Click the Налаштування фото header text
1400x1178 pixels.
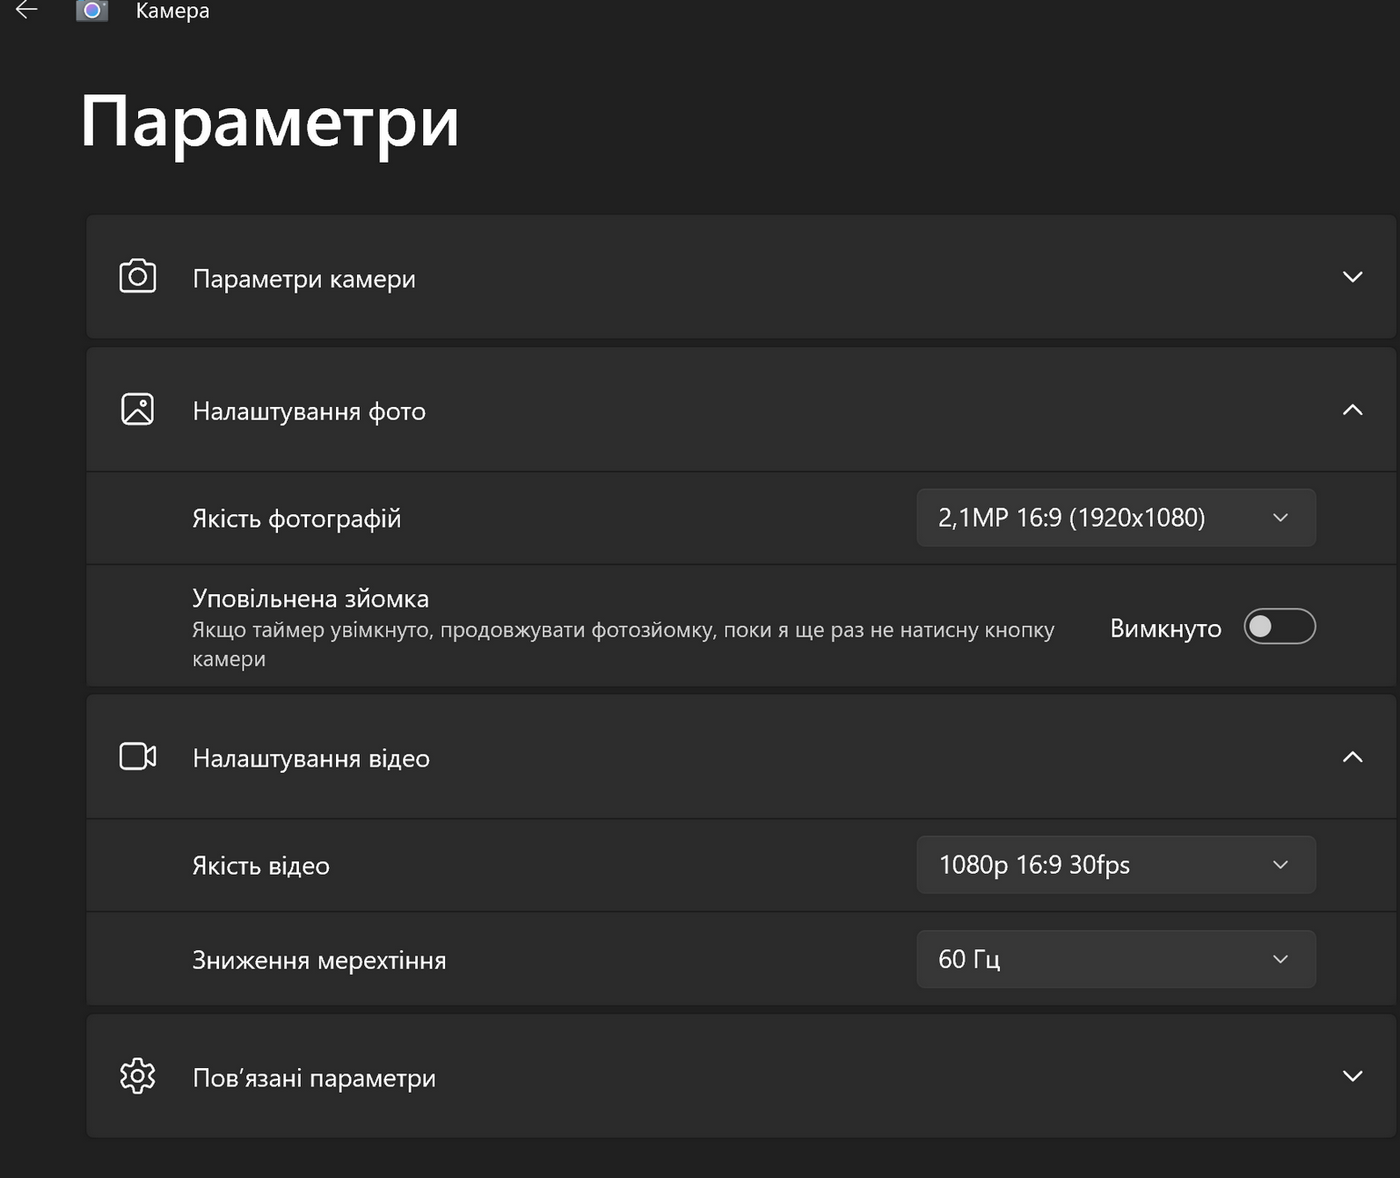(x=309, y=411)
